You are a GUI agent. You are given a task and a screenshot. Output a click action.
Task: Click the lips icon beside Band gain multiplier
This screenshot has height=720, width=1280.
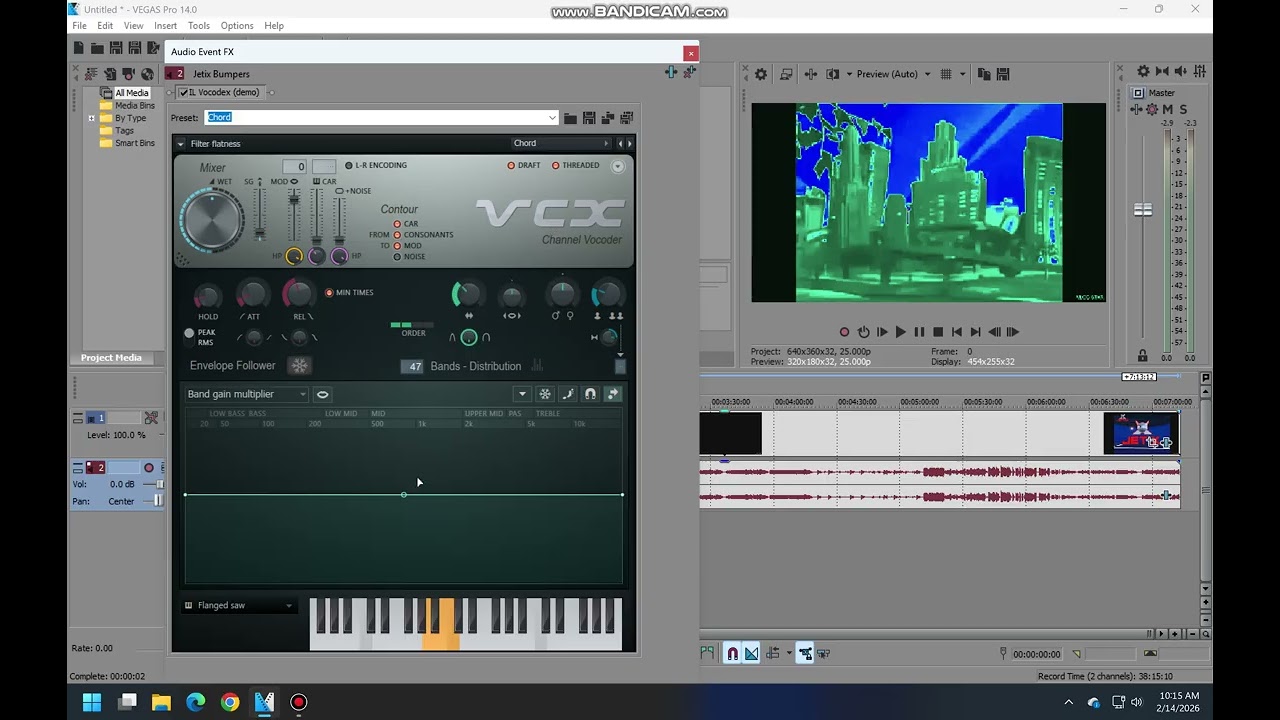322,394
